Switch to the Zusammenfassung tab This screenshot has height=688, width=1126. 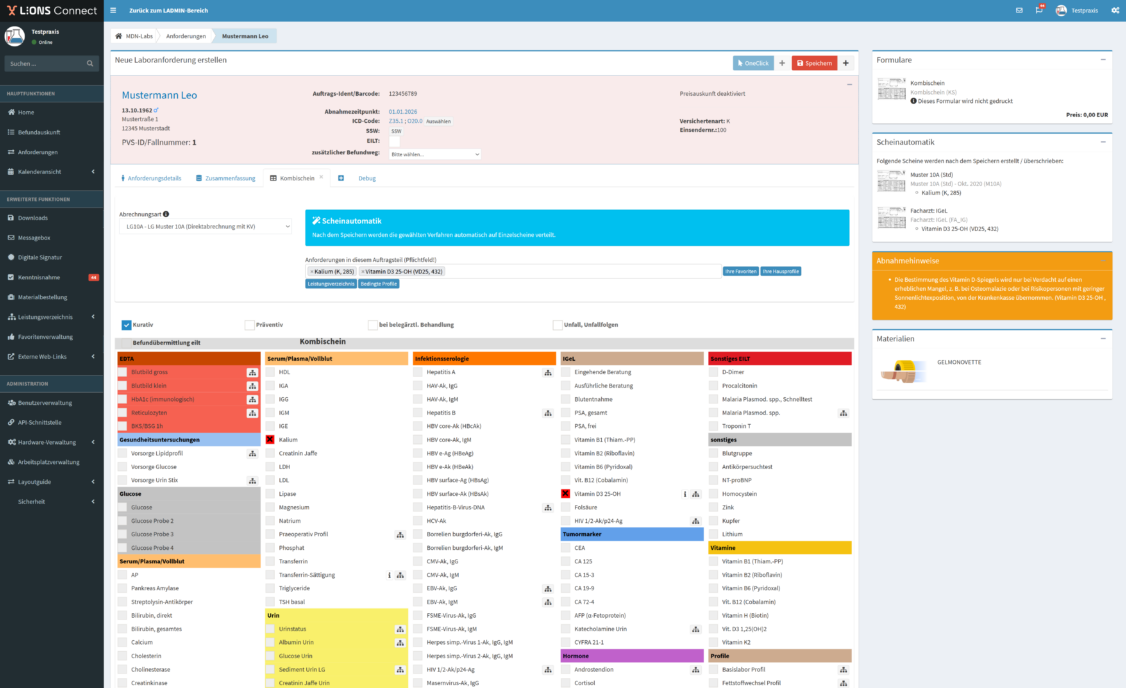(x=226, y=178)
